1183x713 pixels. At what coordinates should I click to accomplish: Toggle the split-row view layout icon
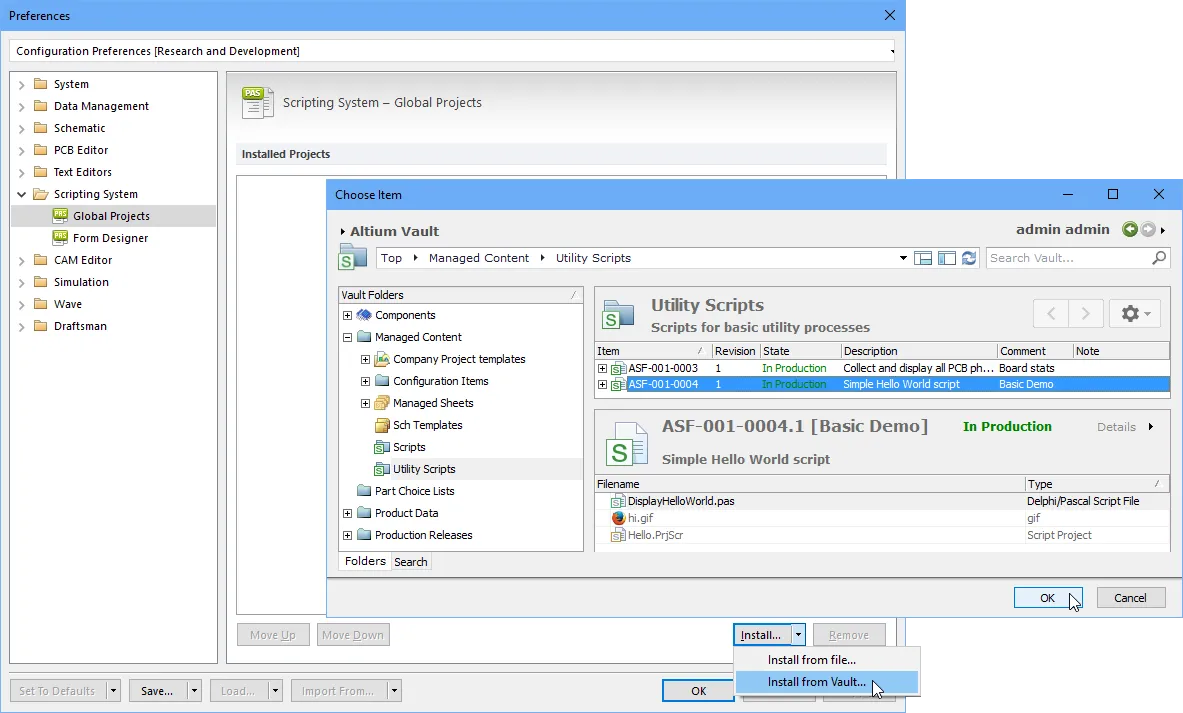pyautogui.click(x=923, y=258)
